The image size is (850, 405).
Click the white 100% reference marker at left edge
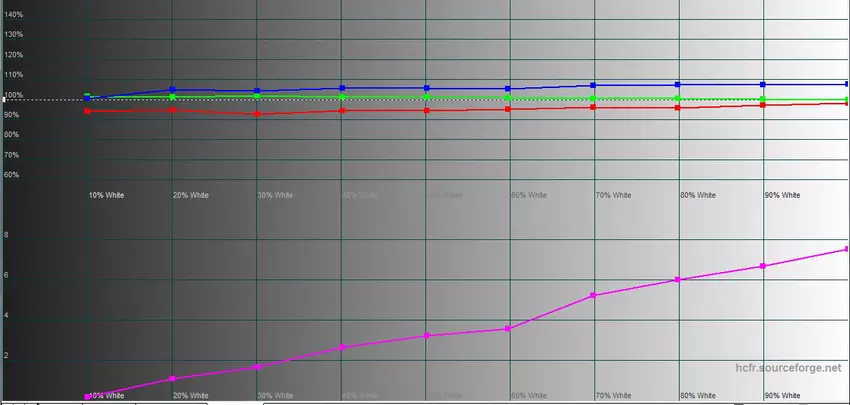pos(4,100)
